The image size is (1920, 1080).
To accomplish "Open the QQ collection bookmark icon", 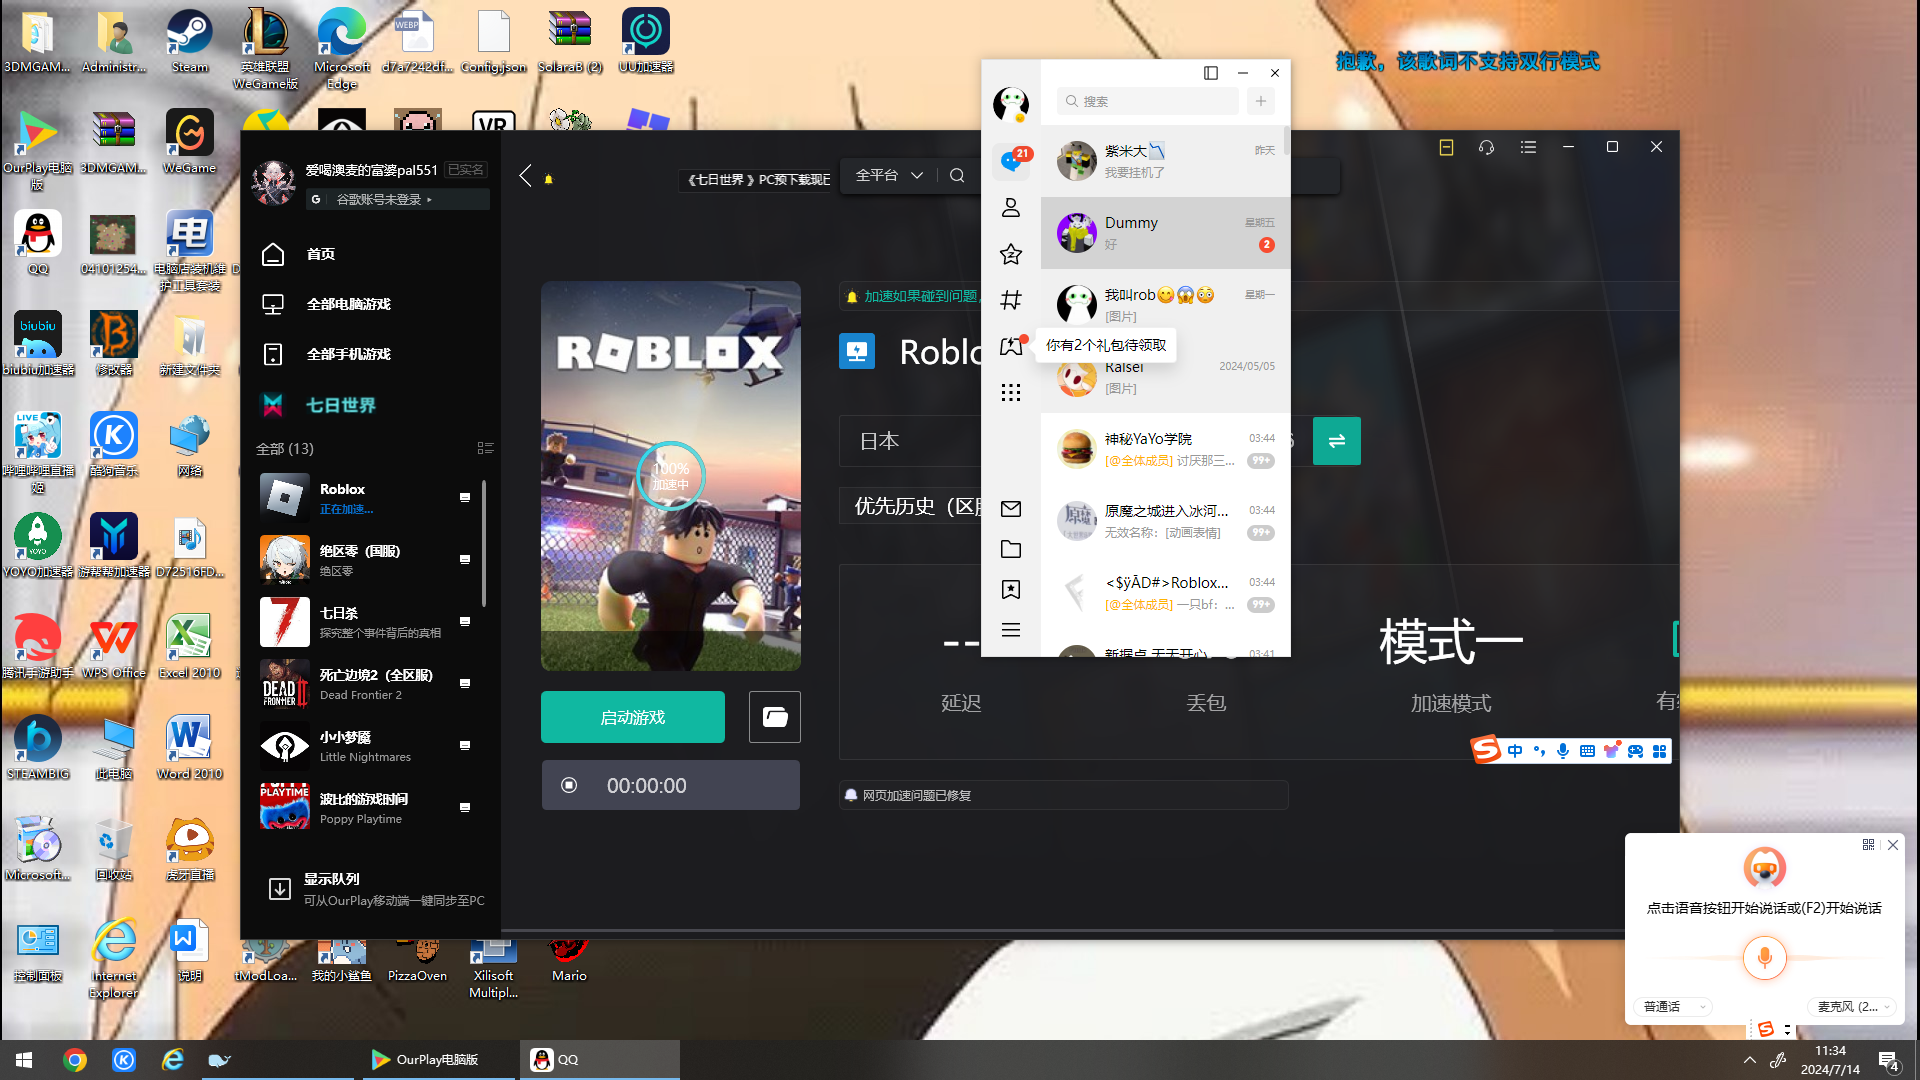I will [x=1011, y=590].
